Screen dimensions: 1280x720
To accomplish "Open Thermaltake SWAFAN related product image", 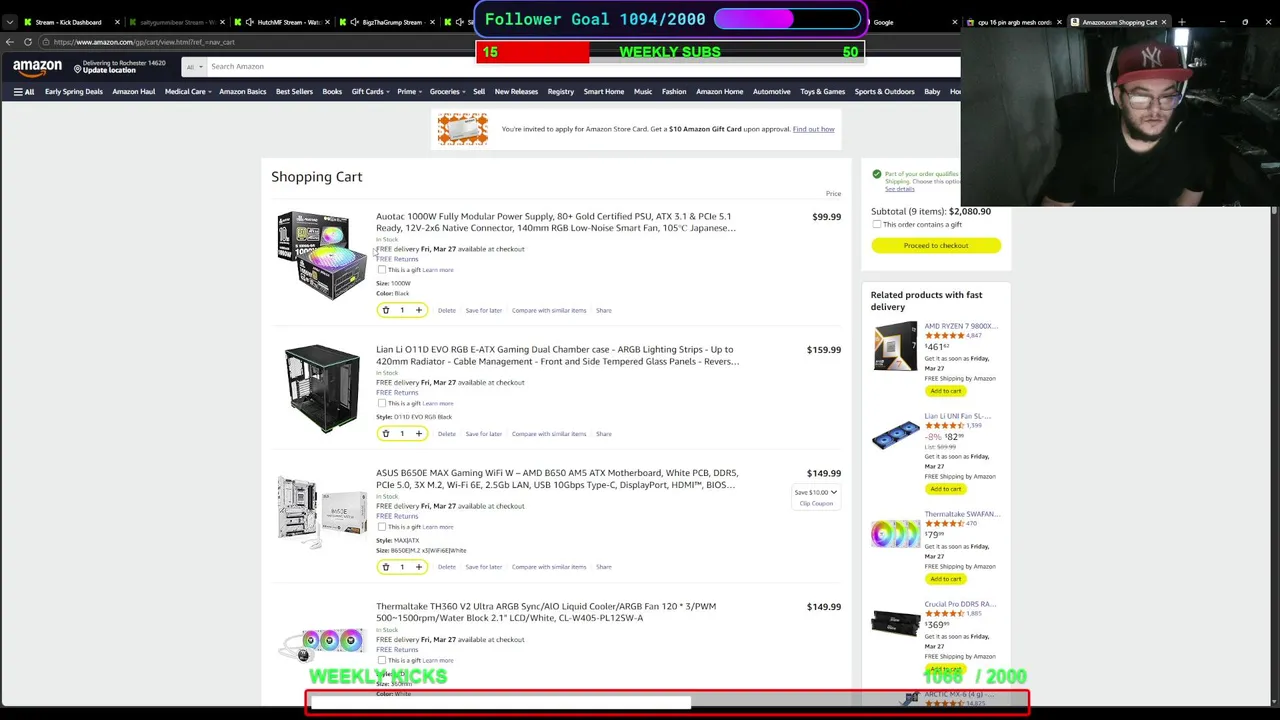I will point(895,534).
